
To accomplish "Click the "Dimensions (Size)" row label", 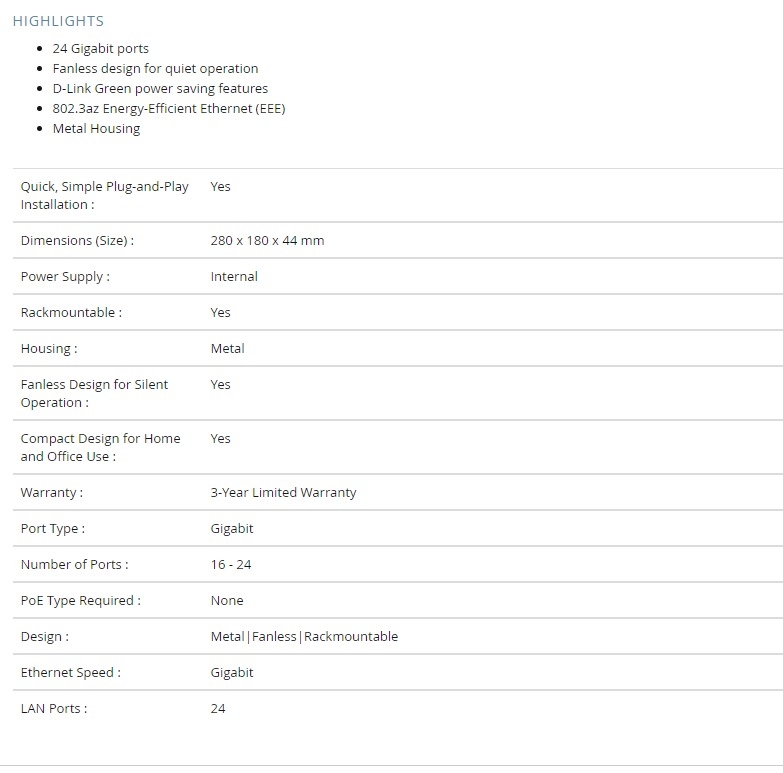I will click(77, 240).
